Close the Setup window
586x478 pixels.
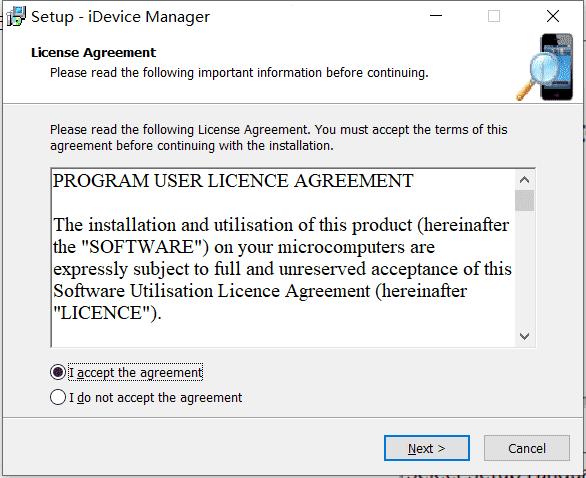coord(553,16)
